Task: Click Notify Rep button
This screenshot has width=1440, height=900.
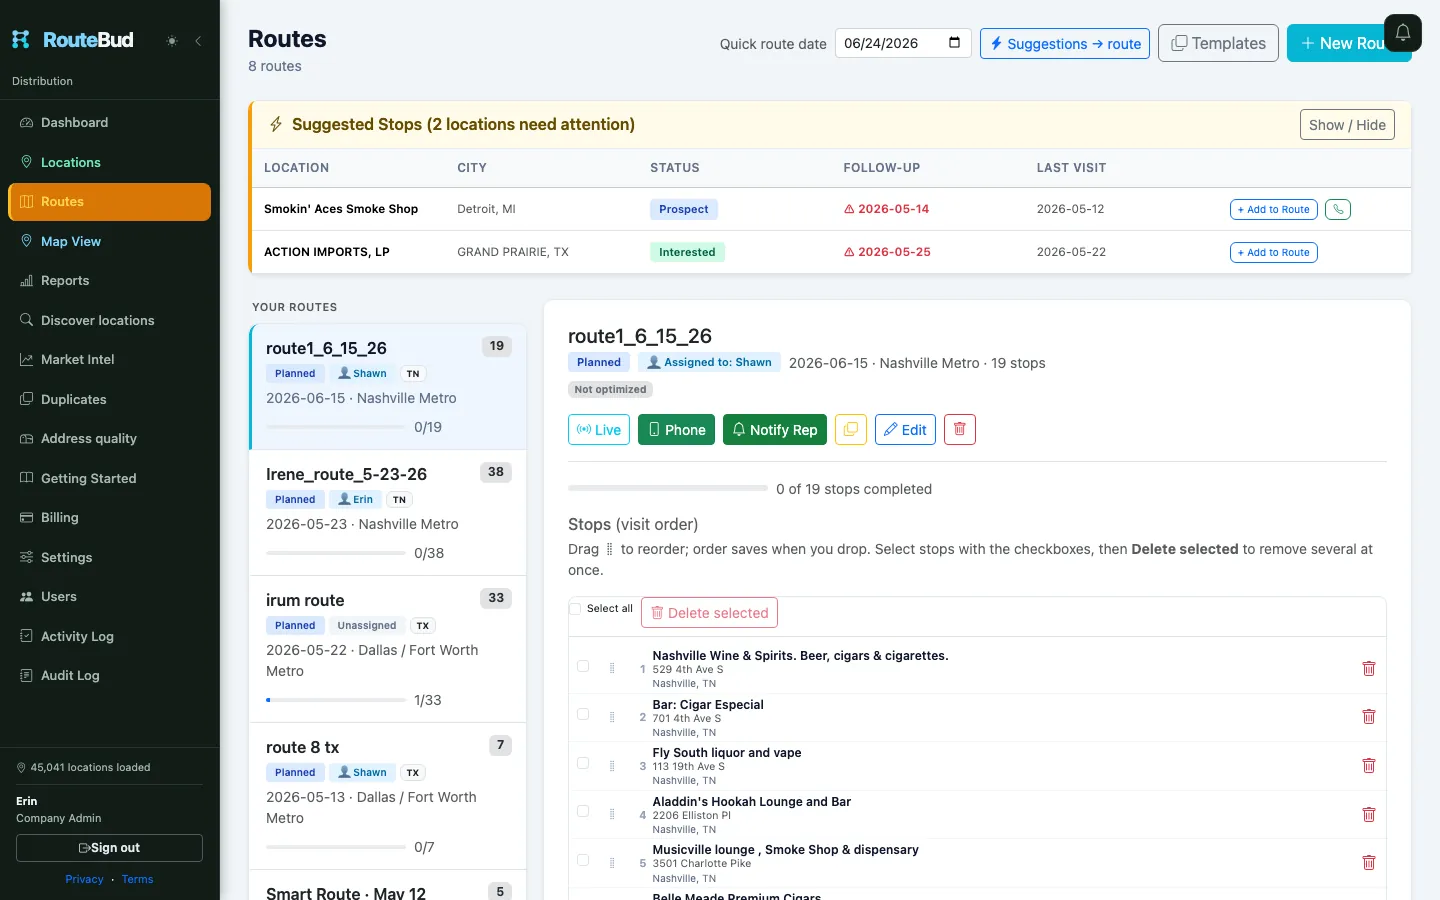Action: 775,429
